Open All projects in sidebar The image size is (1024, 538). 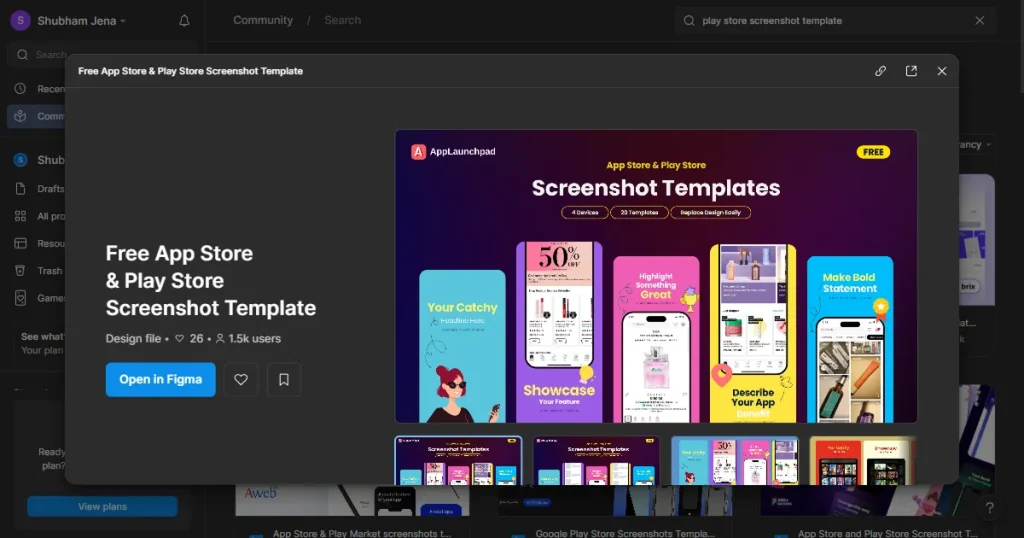37,216
